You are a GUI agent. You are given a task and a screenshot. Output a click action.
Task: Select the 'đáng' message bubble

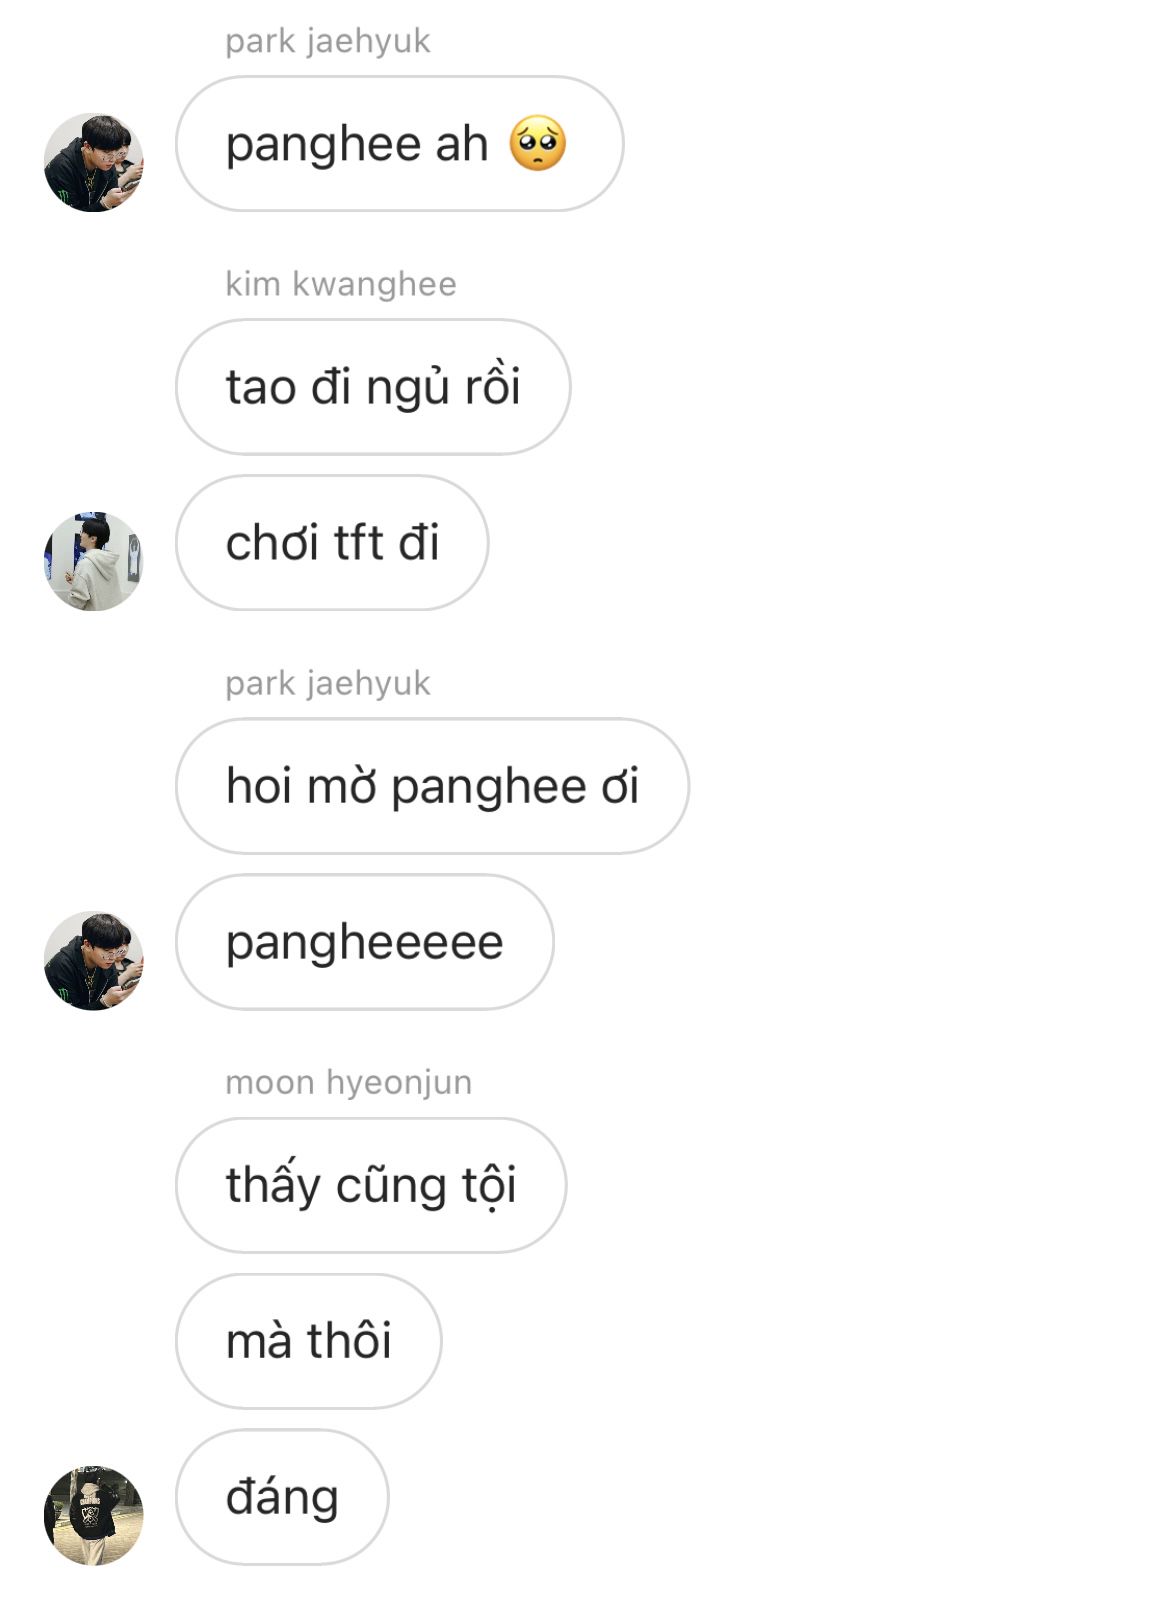(x=282, y=1497)
